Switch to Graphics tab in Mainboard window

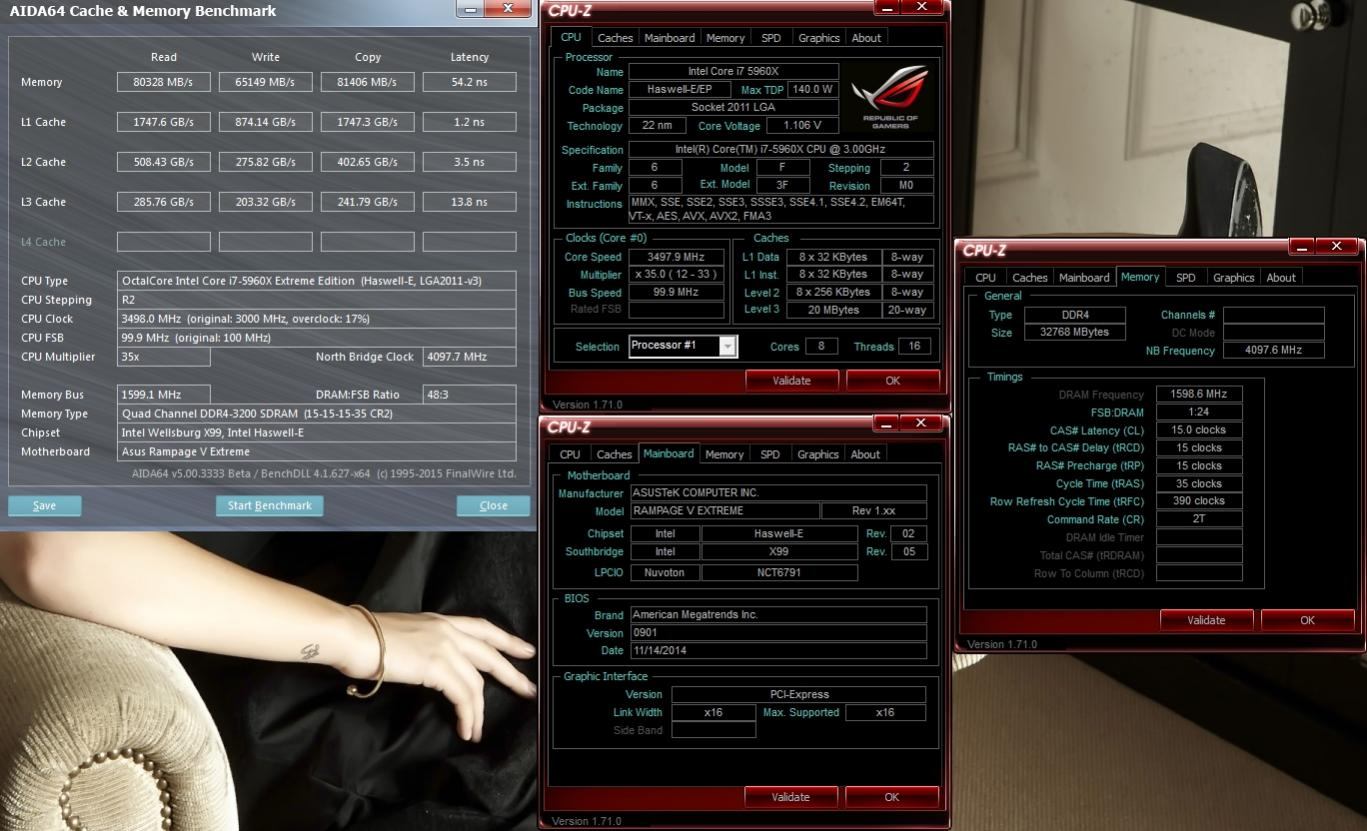[818, 454]
